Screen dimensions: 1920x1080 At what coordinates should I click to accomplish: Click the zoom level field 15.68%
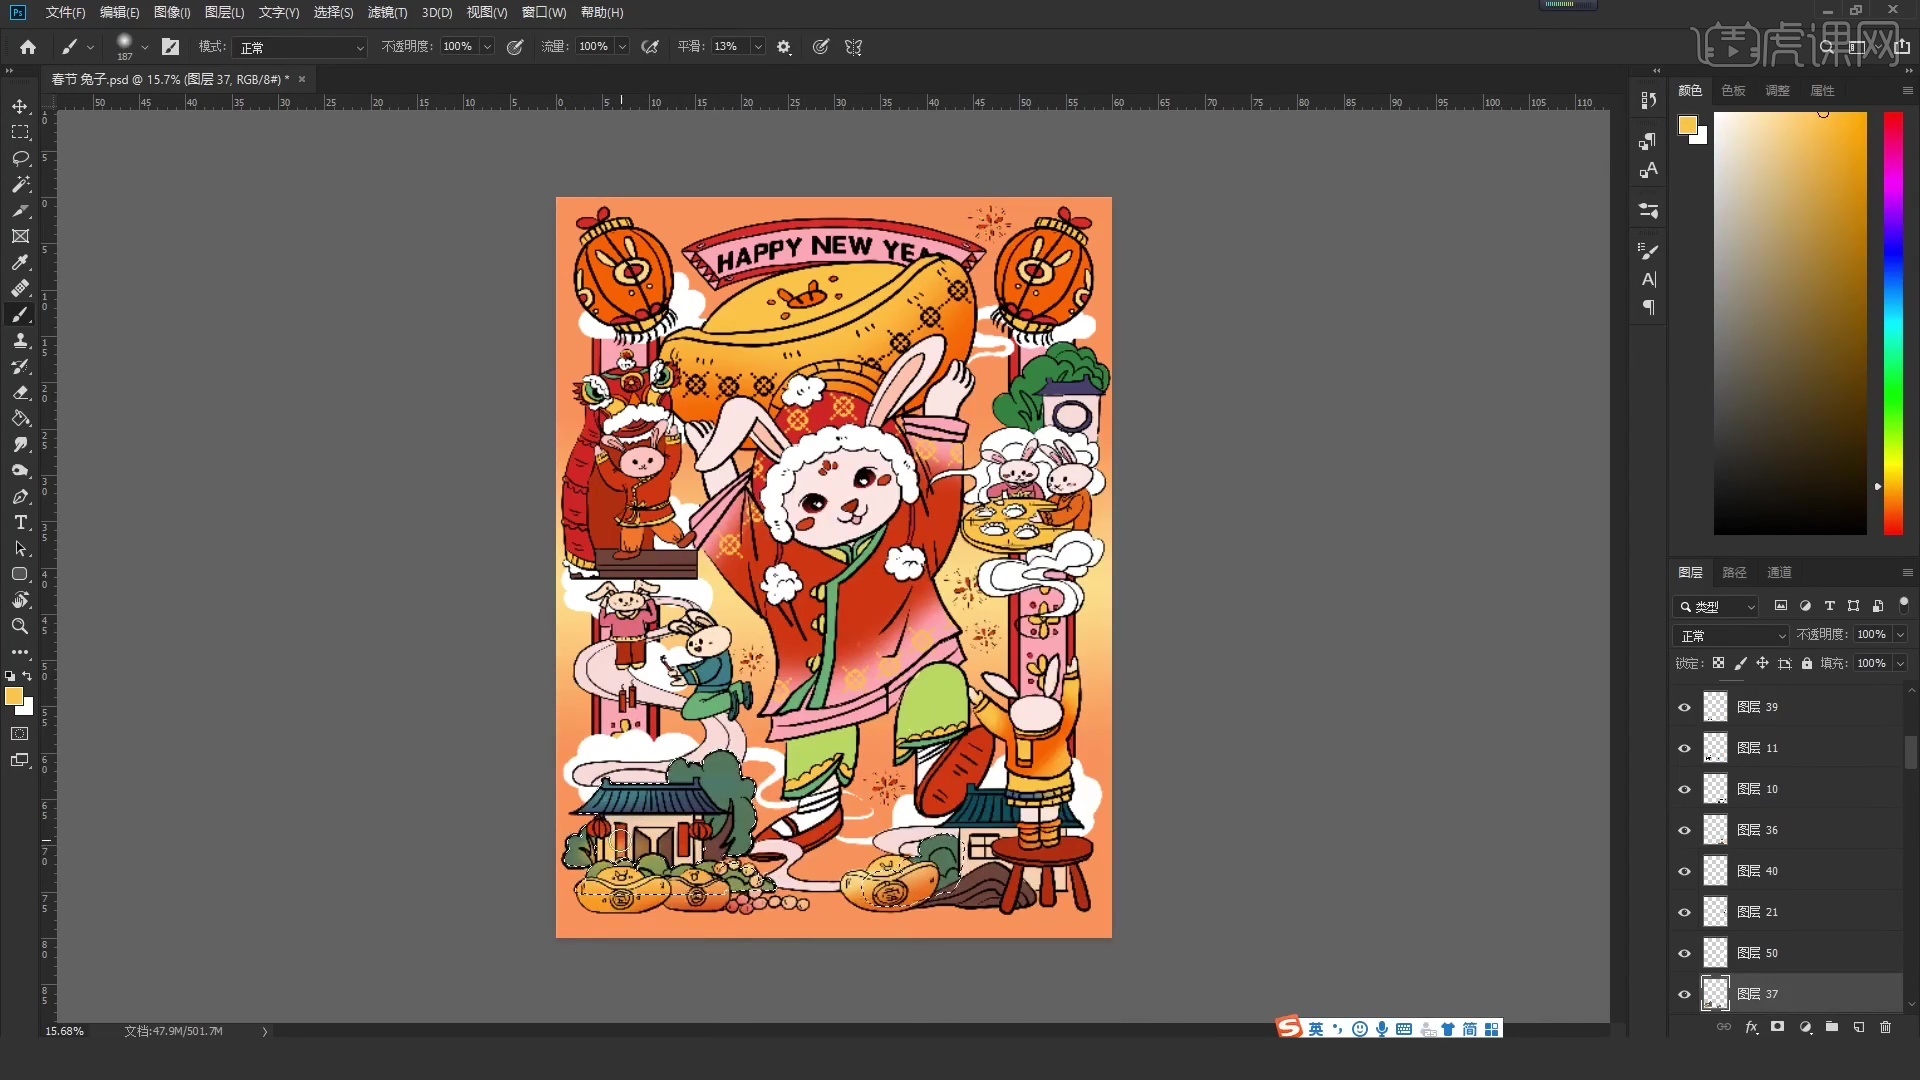tap(65, 1031)
